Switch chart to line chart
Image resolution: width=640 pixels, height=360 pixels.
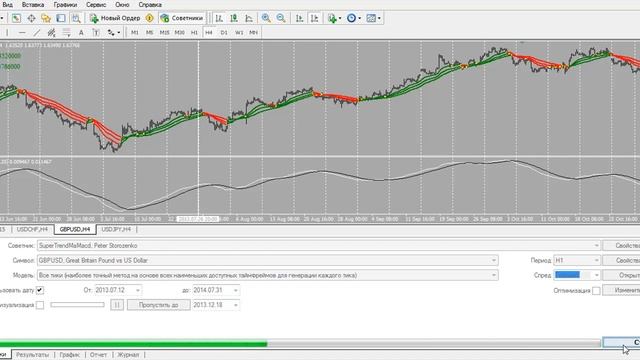coord(249,18)
